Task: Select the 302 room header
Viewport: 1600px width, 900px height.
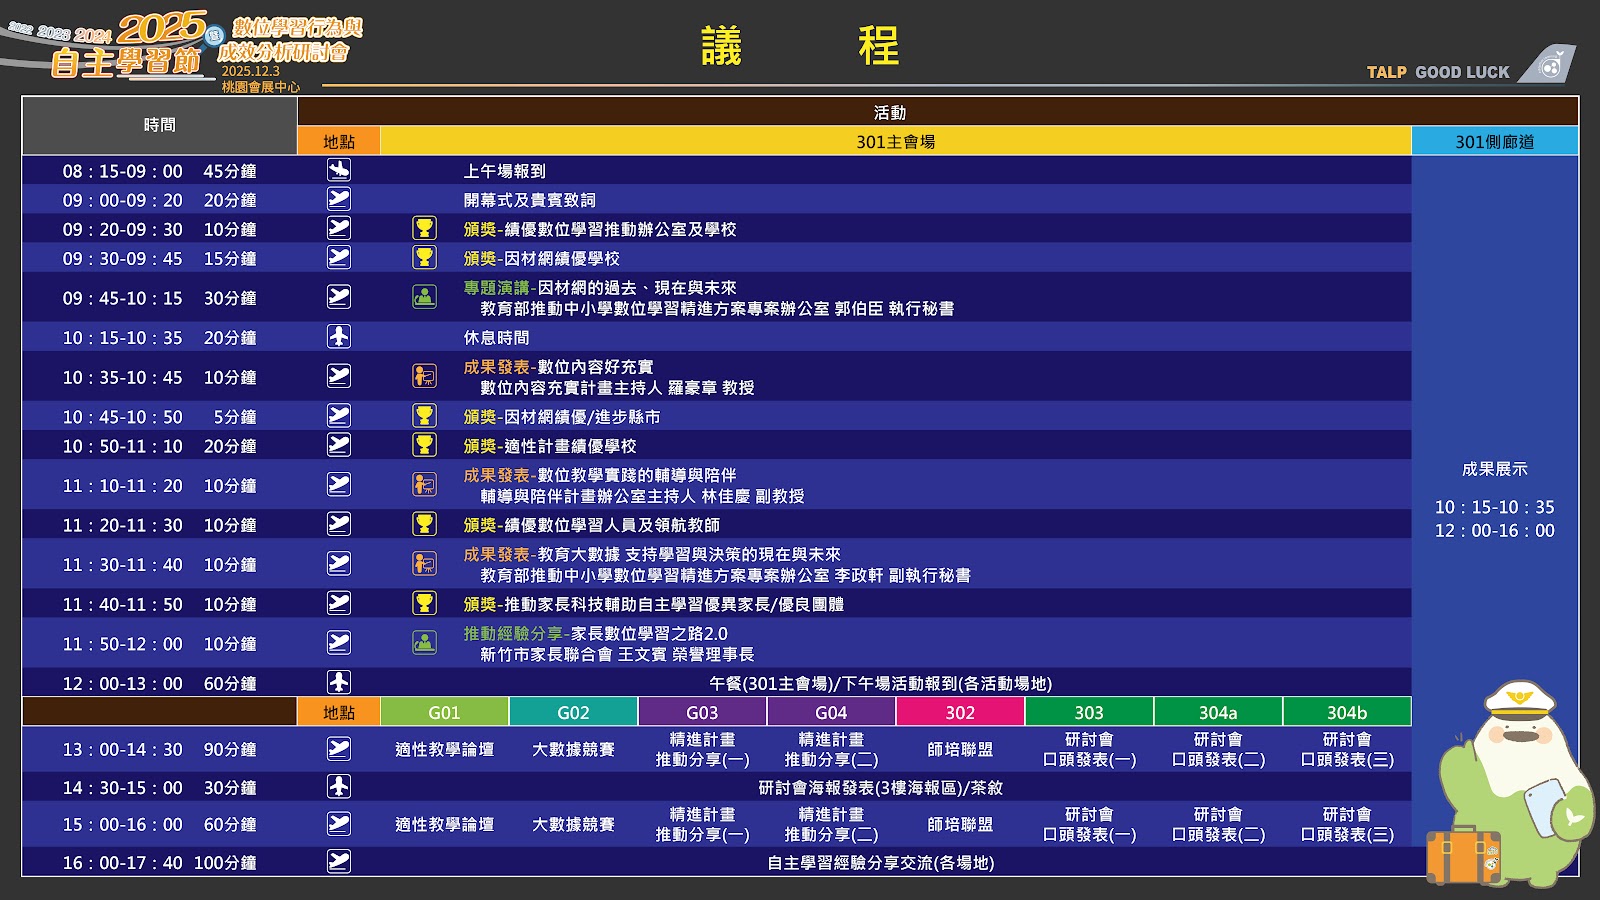Action: click(x=960, y=712)
